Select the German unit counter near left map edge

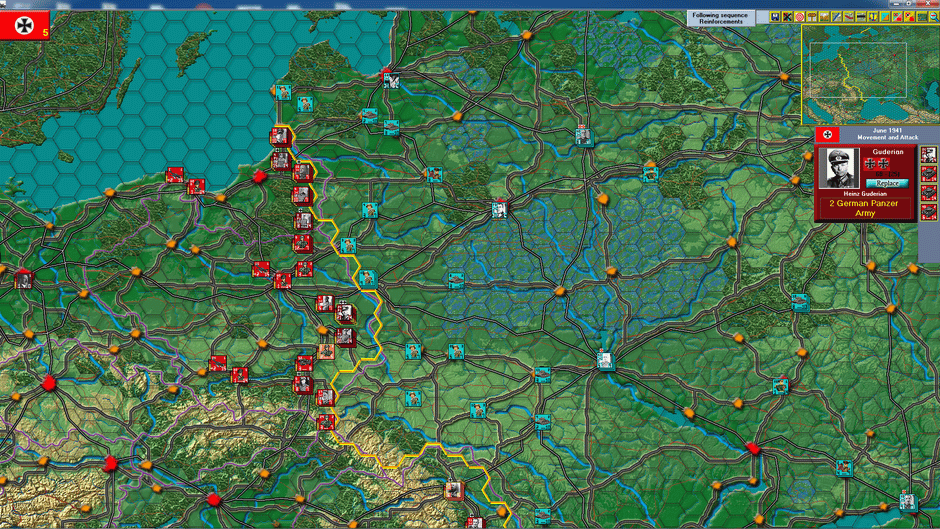tap(23, 279)
